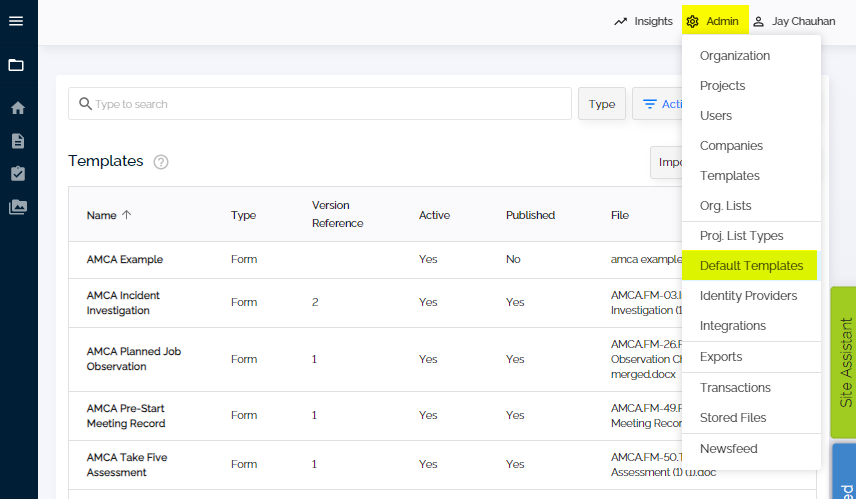
Task: Open the documents icon in sidebar
Action: pyautogui.click(x=18, y=141)
